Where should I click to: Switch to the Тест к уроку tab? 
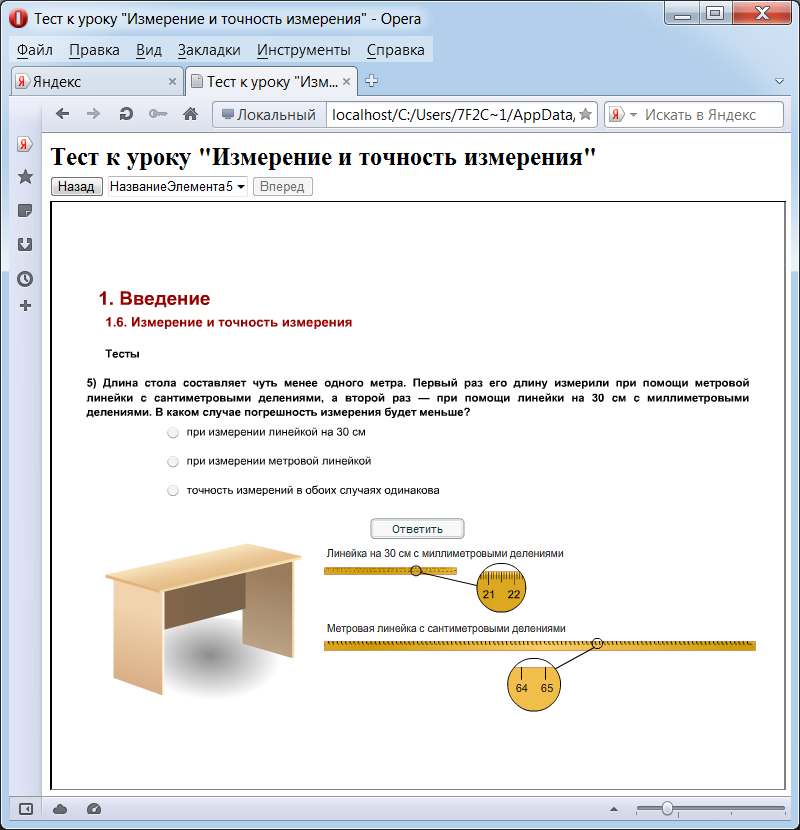point(272,82)
